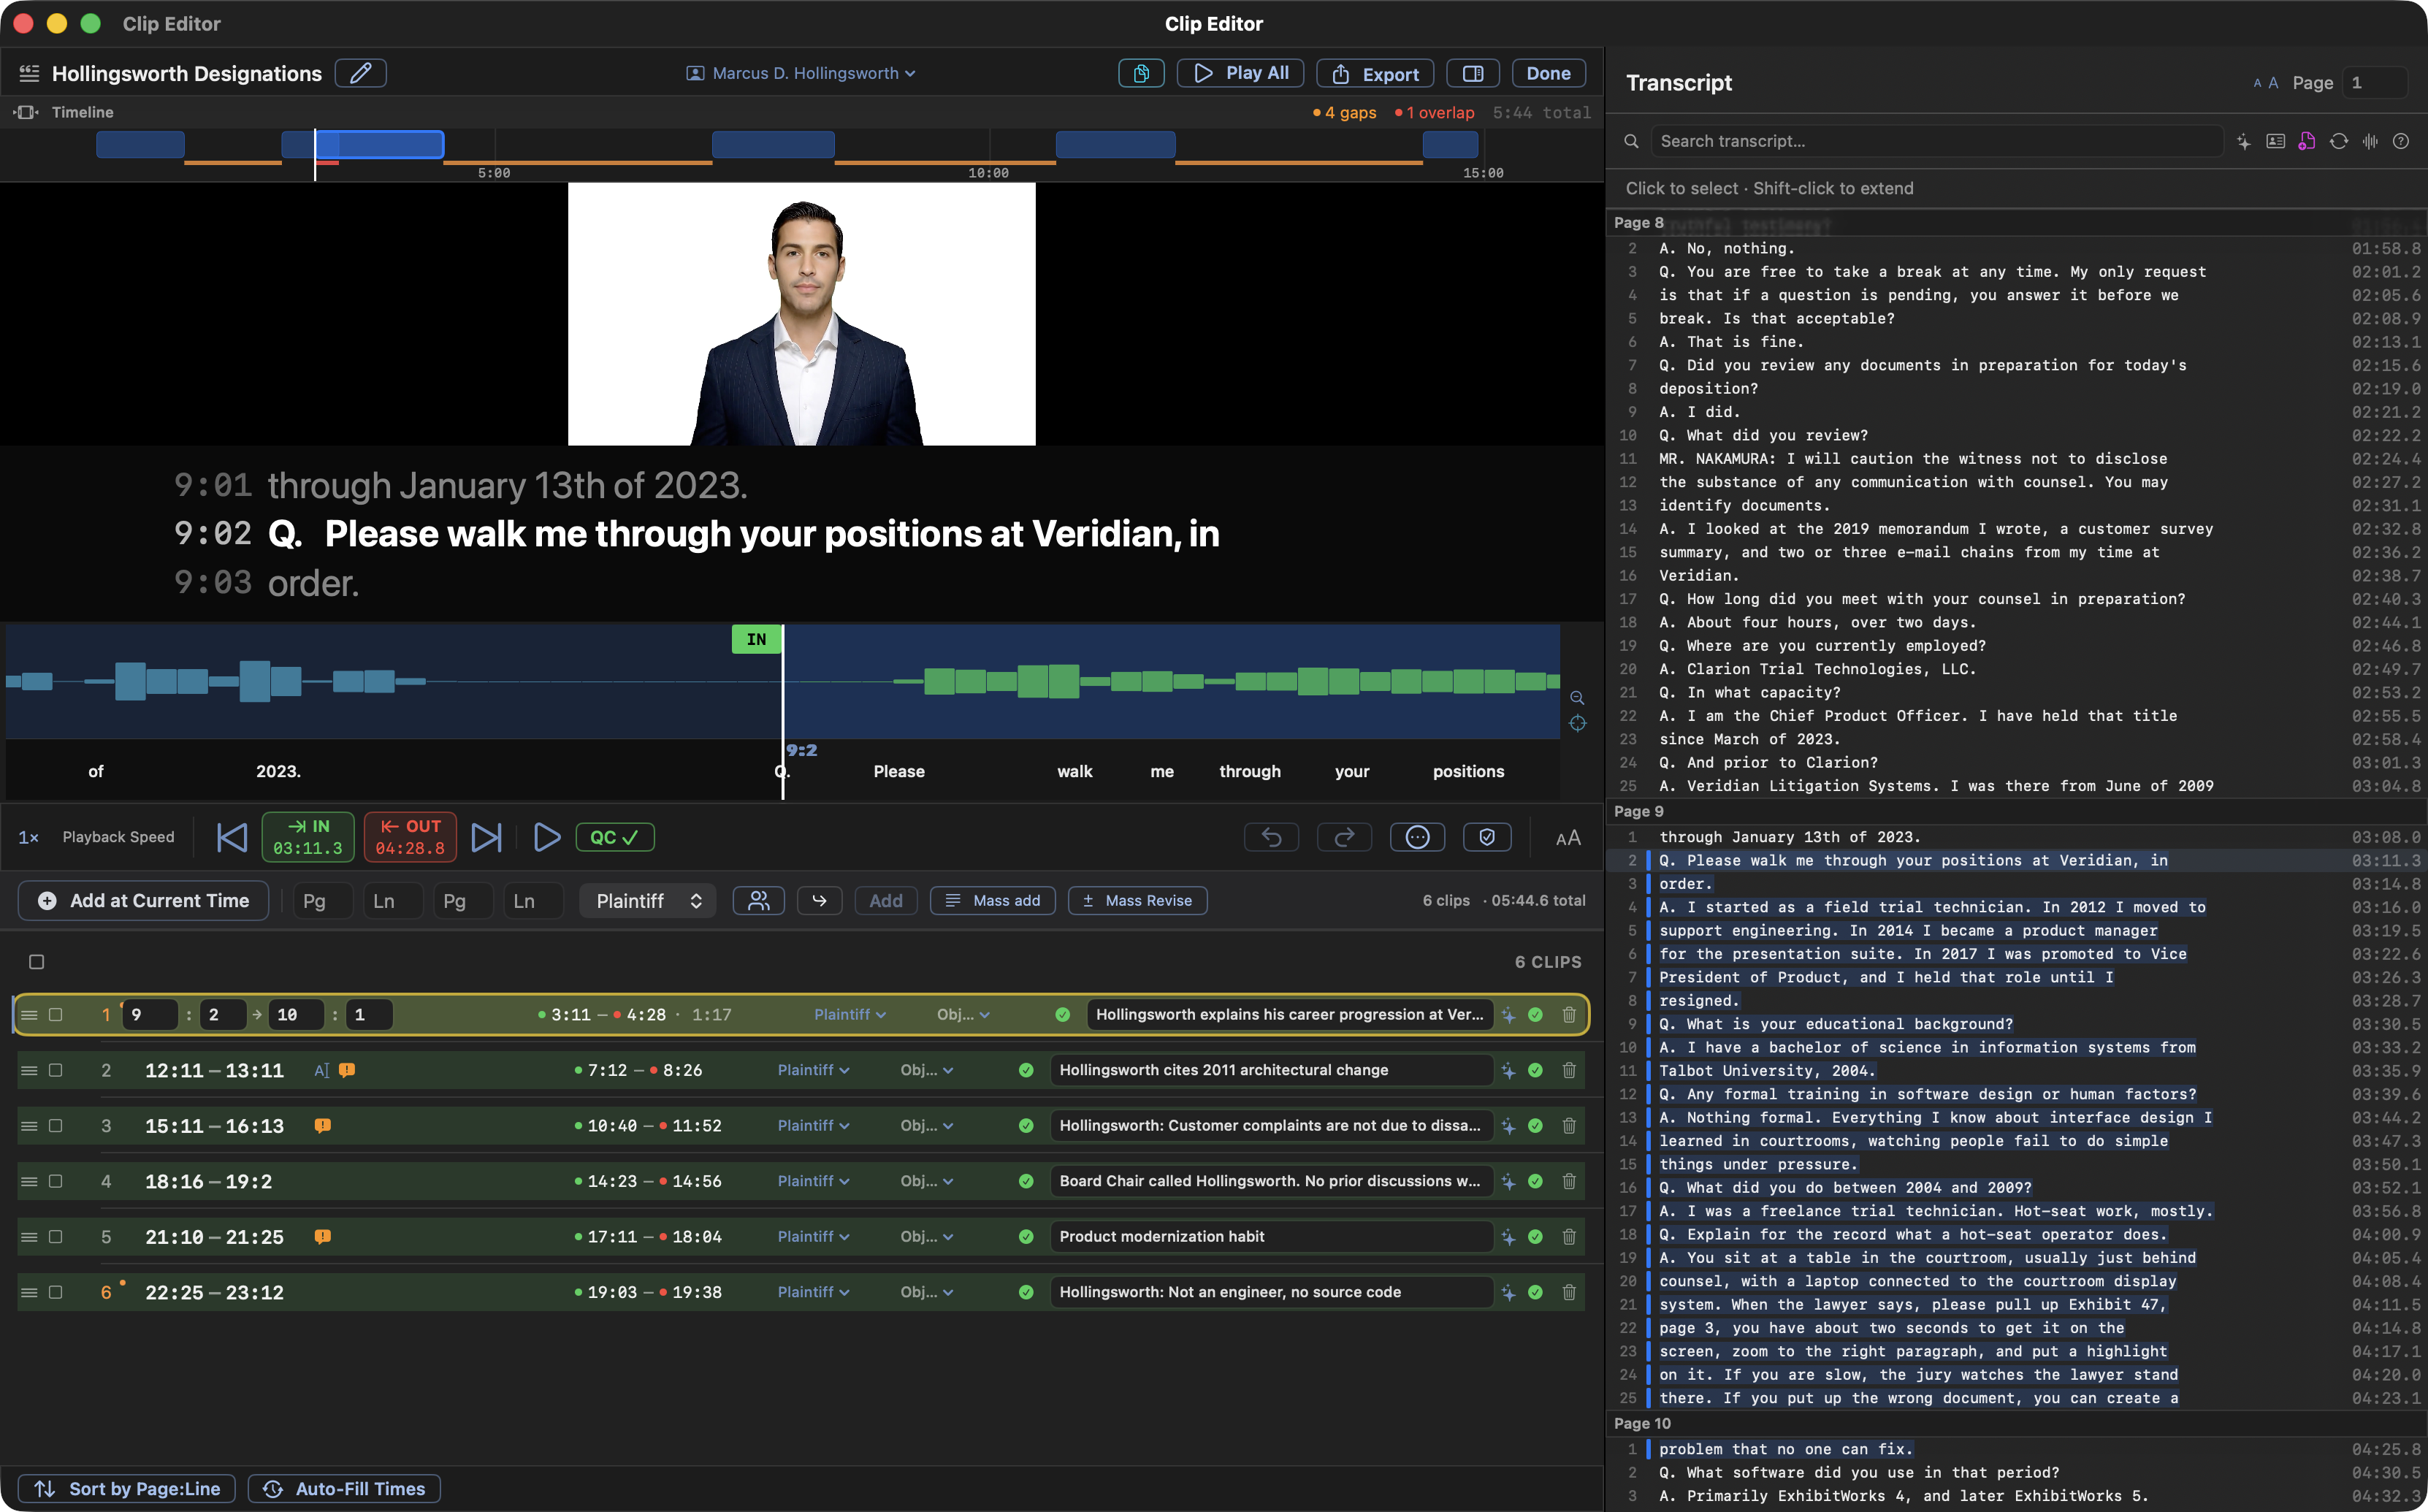The height and width of the screenshot is (1512, 2428).
Task: Click the crosshair center icon beside the waveform
Action: 1577,723
